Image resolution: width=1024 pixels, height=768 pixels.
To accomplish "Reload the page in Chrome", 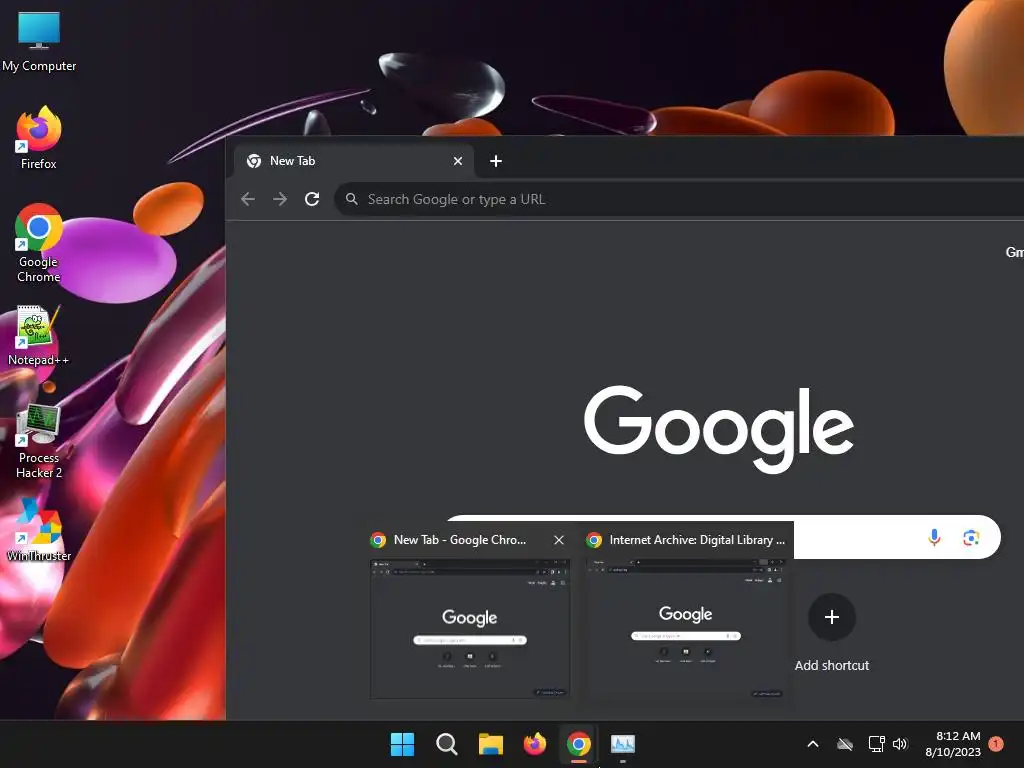I will [312, 199].
